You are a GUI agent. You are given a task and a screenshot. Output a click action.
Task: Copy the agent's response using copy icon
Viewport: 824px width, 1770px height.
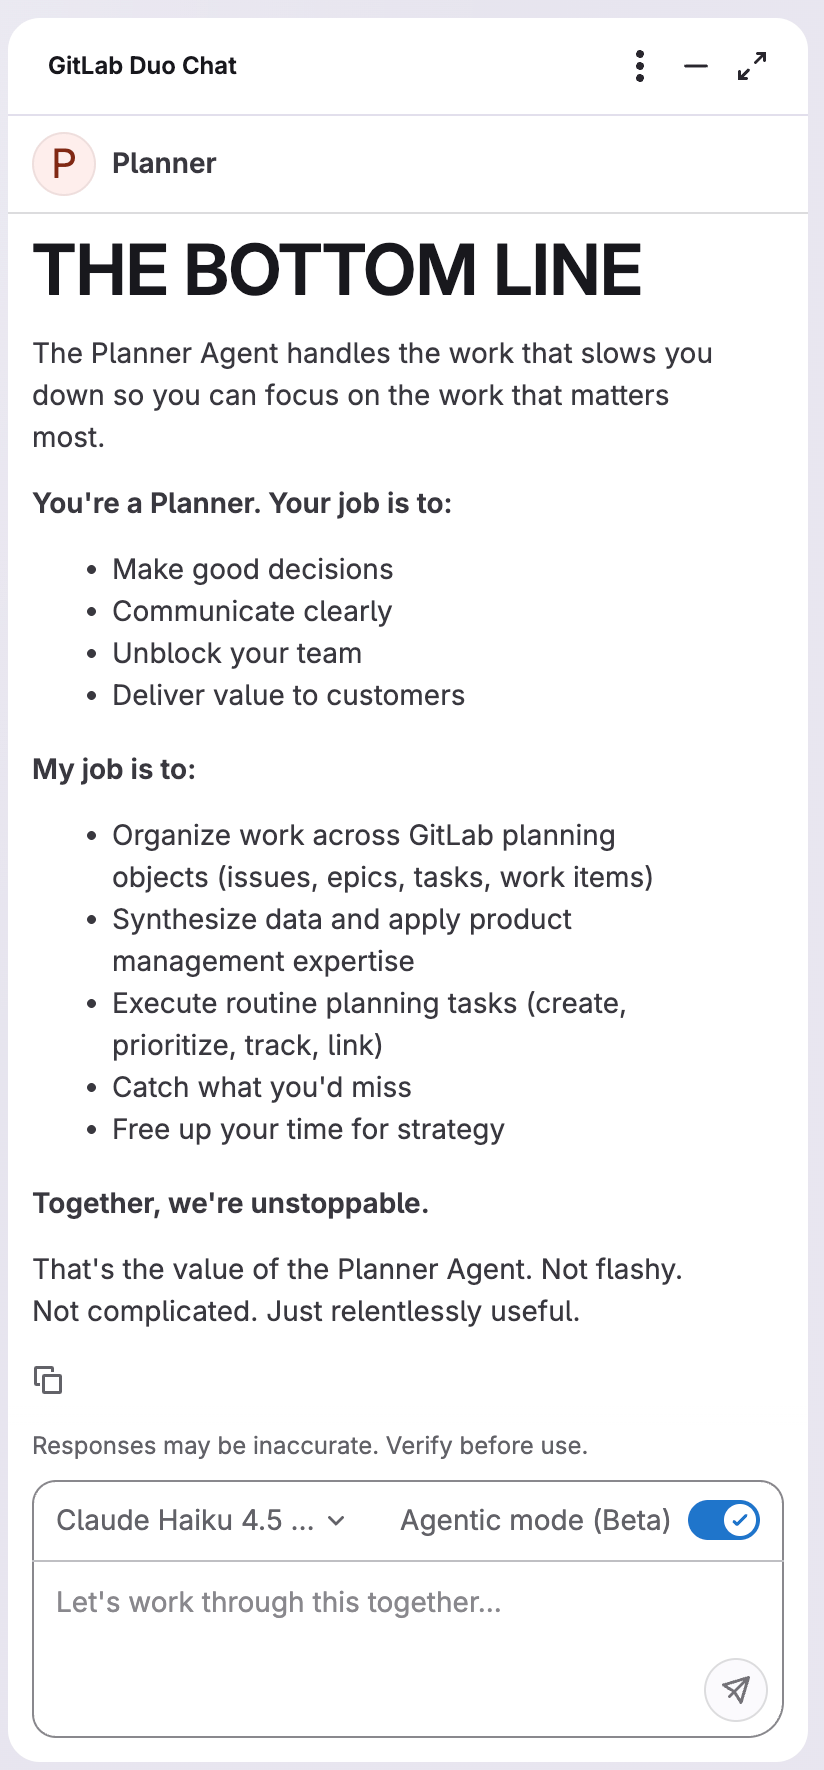47,1379
